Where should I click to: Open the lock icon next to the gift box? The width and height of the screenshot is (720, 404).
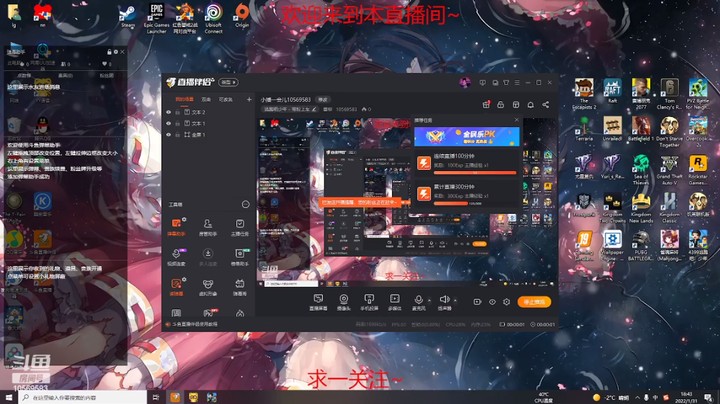click(501, 105)
